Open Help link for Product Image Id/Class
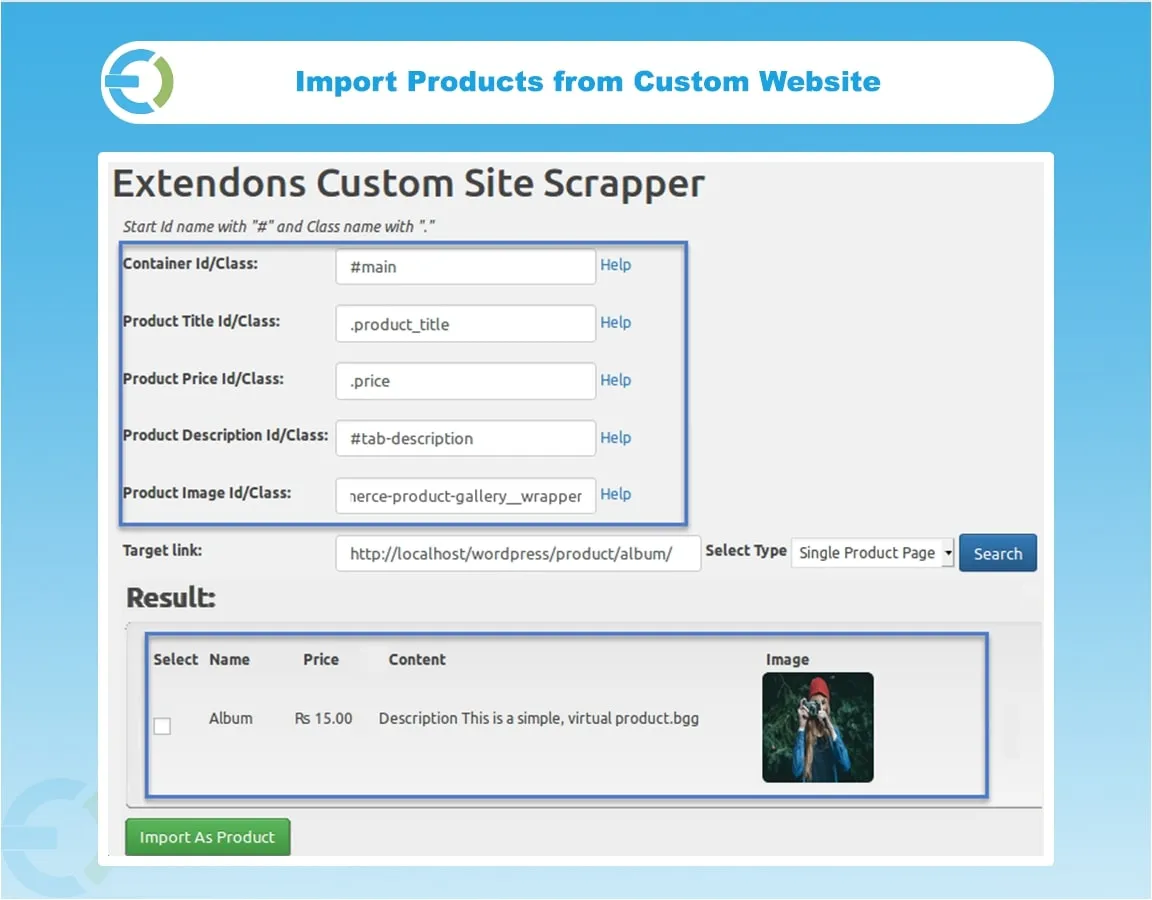Image resolution: width=1152 pixels, height=900 pixels. pyautogui.click(x=616, y=494)
